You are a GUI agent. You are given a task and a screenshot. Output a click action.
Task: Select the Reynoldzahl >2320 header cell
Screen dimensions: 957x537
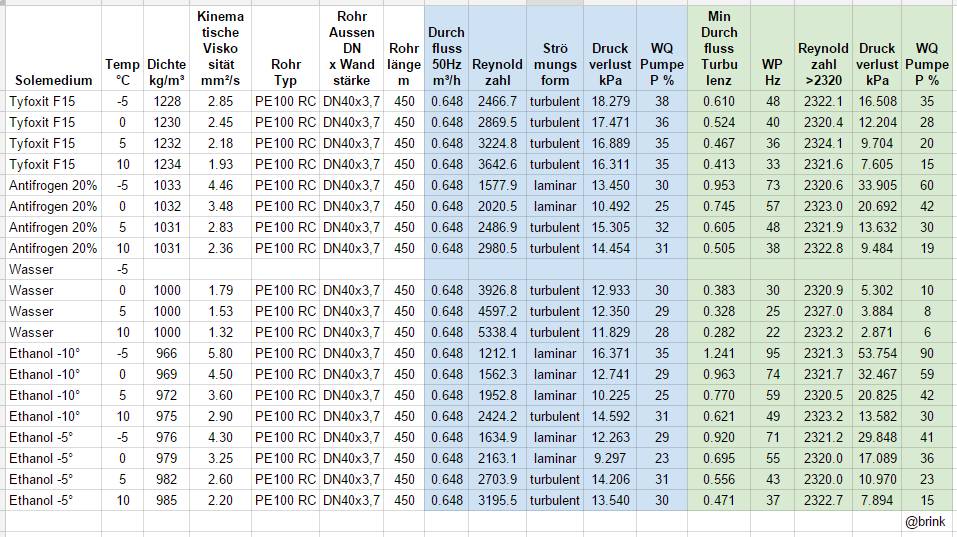click(x=823, y=48)
